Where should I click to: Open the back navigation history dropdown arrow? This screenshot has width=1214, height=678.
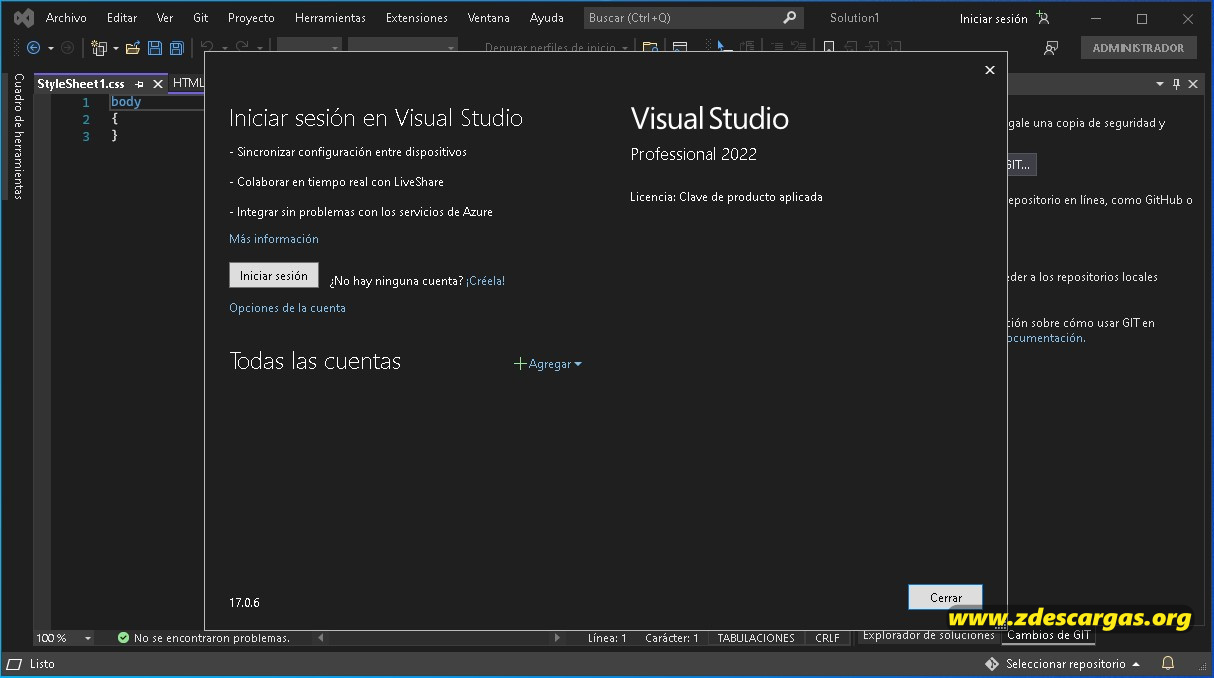51,48
